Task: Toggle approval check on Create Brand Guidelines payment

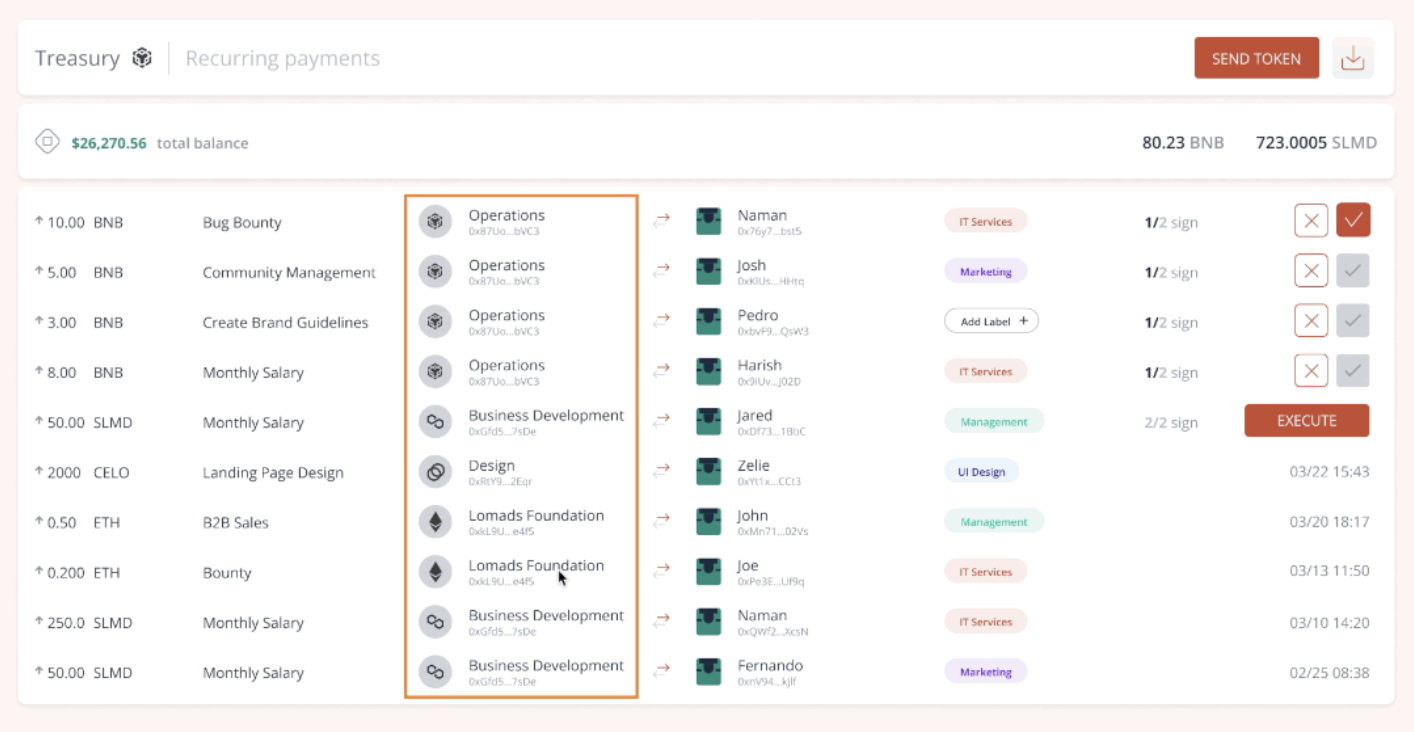Action: [x=1353, y=320]
